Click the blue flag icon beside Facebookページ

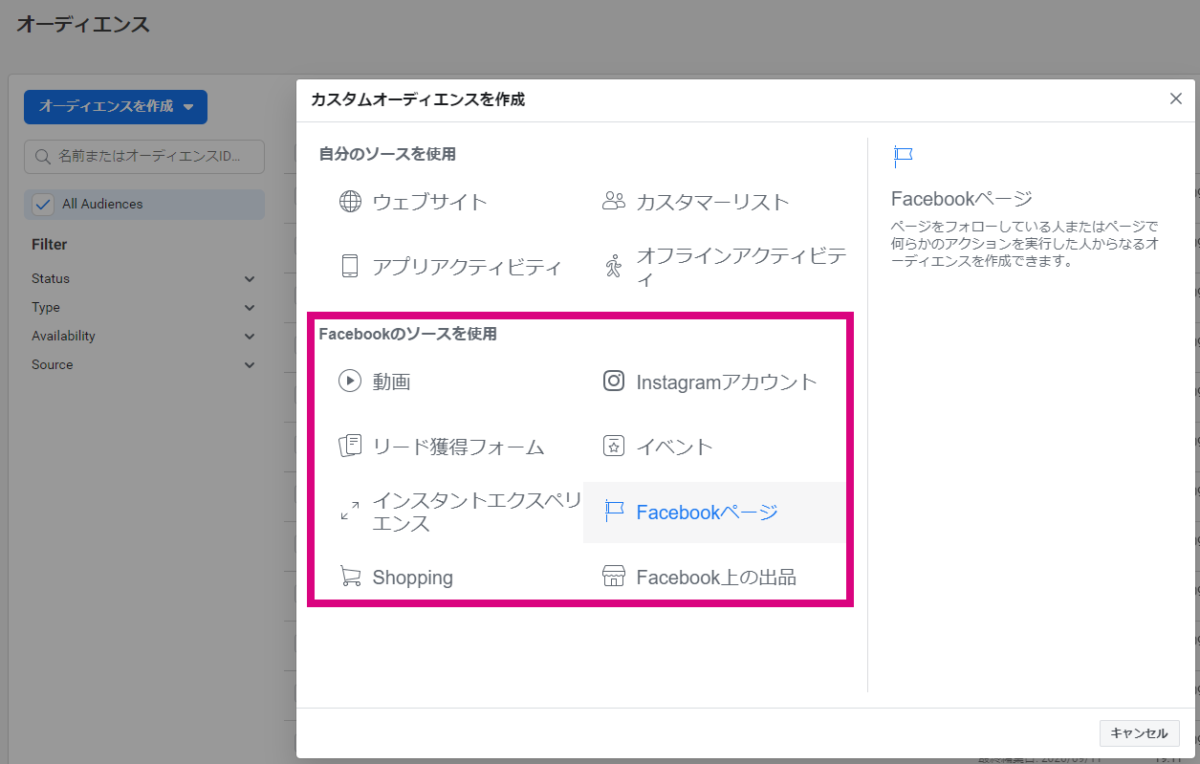pyautogui.click(x=614, y=512)
